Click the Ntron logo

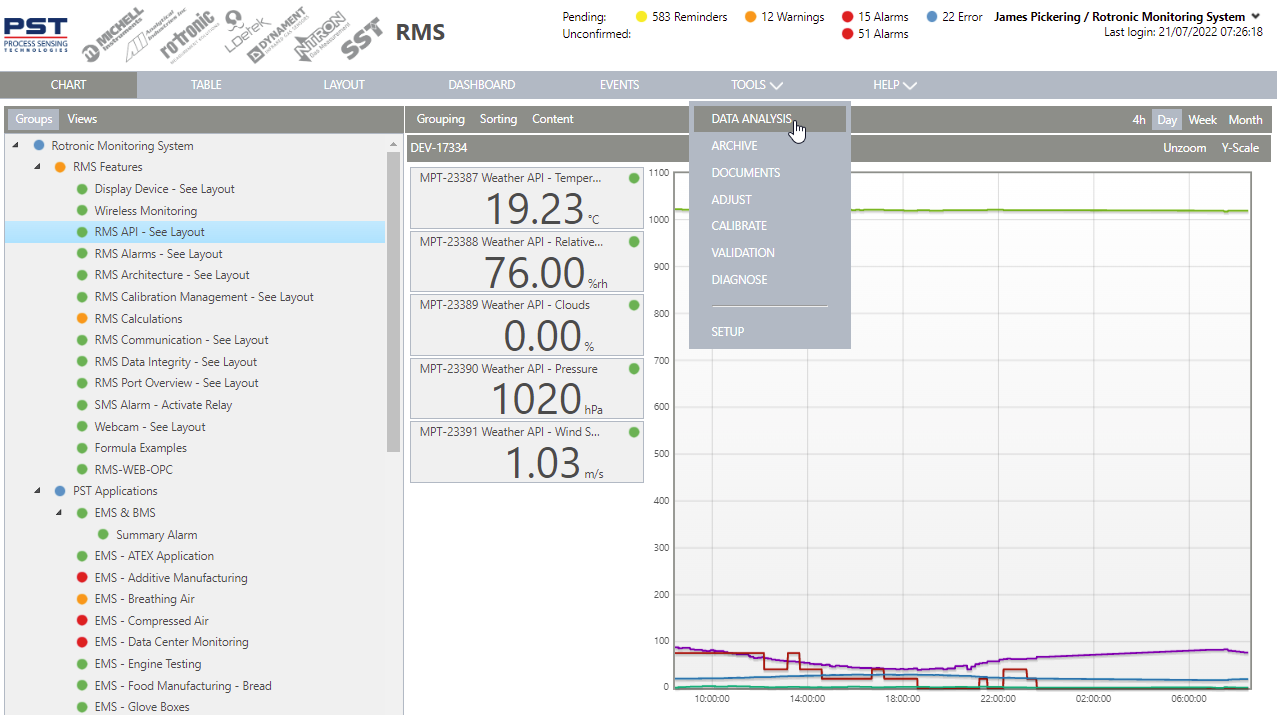click(320, 38)
